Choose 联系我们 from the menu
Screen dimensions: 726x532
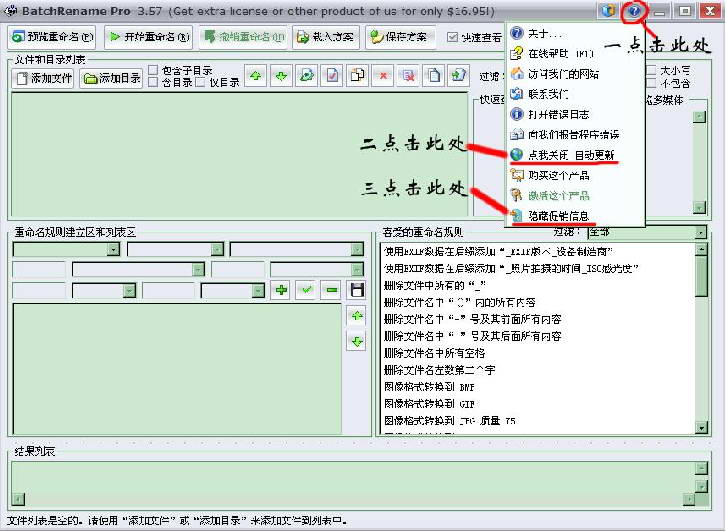coord(575,94)
